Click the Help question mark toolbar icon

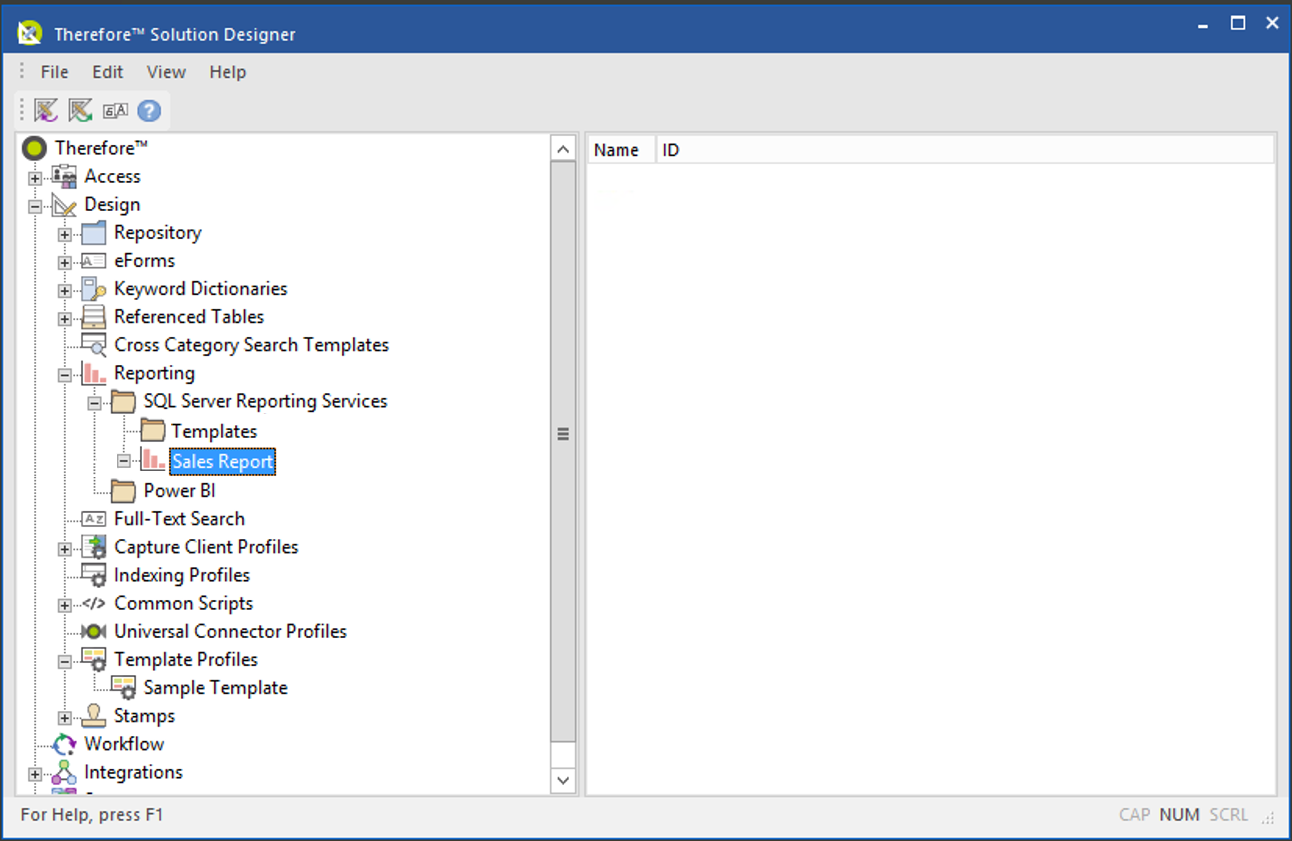click(148, 110)
